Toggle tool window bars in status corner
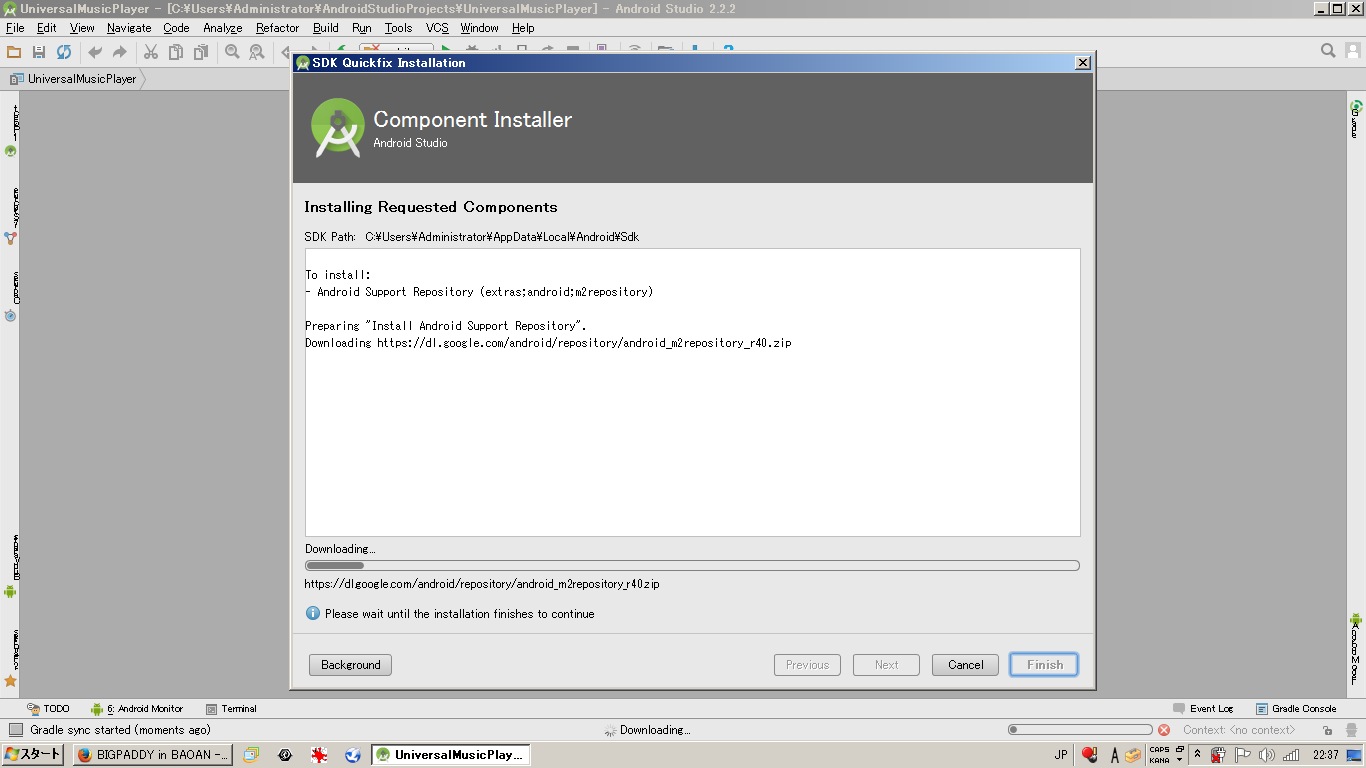Screen dimensions: 1366x768 pos(15,730)
